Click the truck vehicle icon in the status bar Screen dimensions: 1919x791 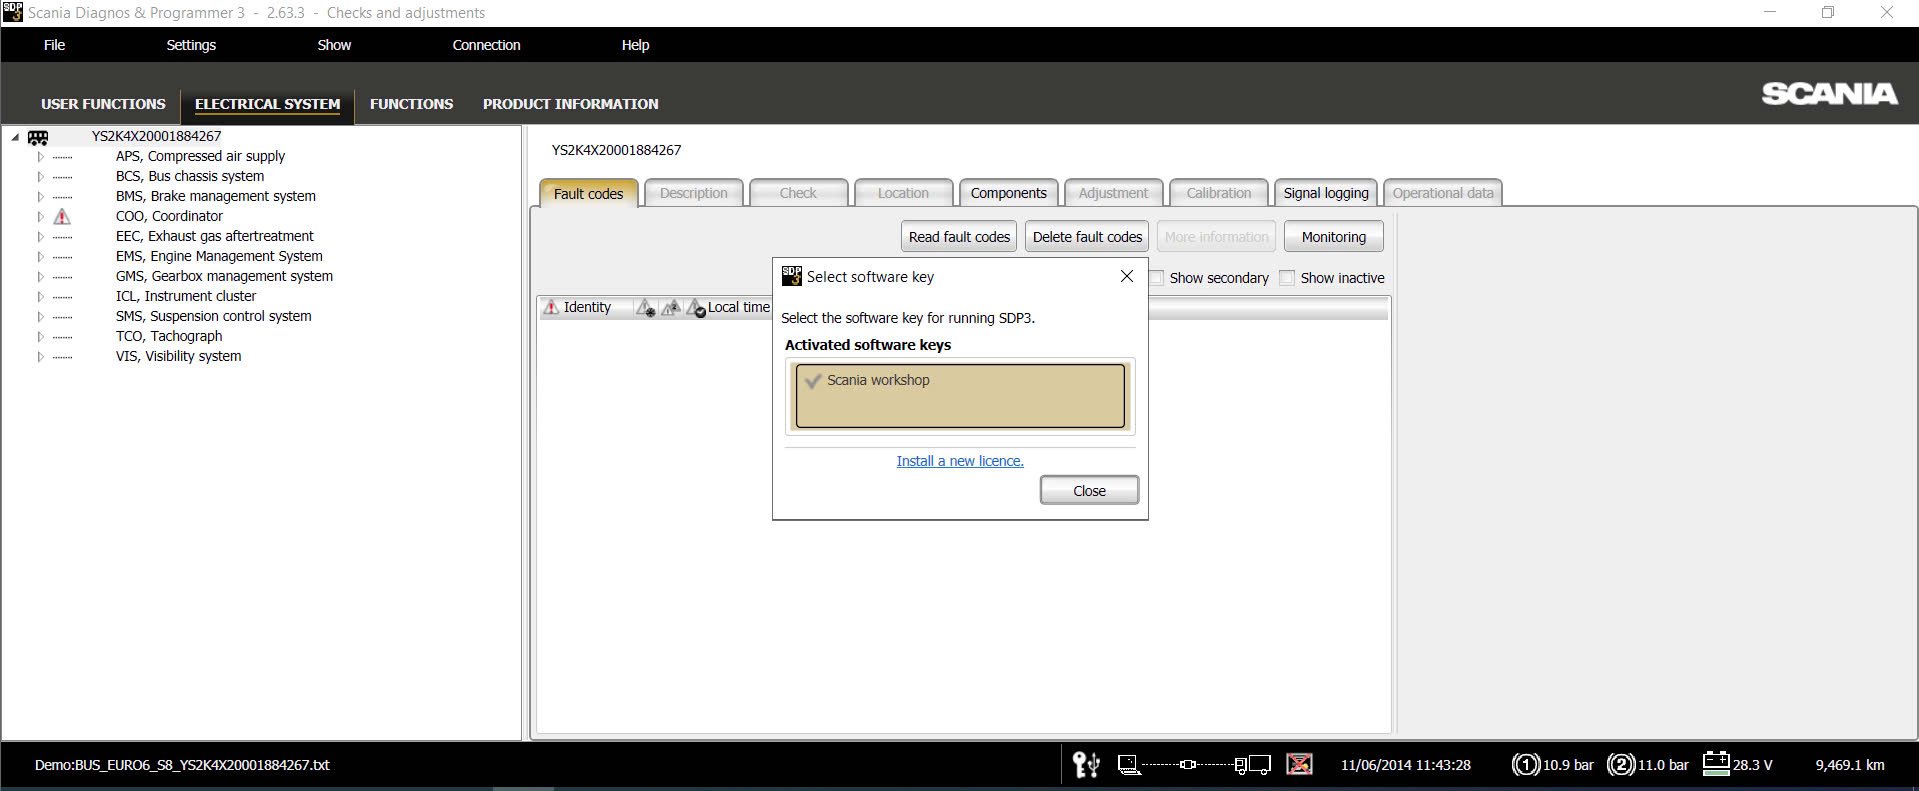point(1252,765)
